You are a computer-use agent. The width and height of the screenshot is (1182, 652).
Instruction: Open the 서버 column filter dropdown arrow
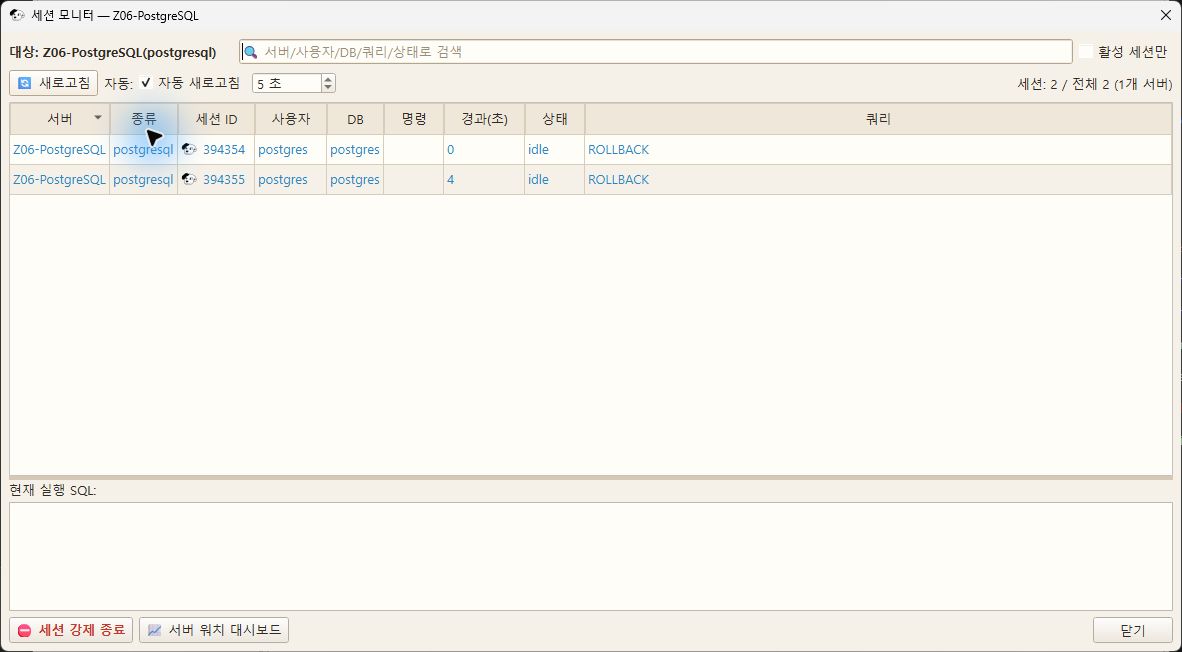pos(98,118)
